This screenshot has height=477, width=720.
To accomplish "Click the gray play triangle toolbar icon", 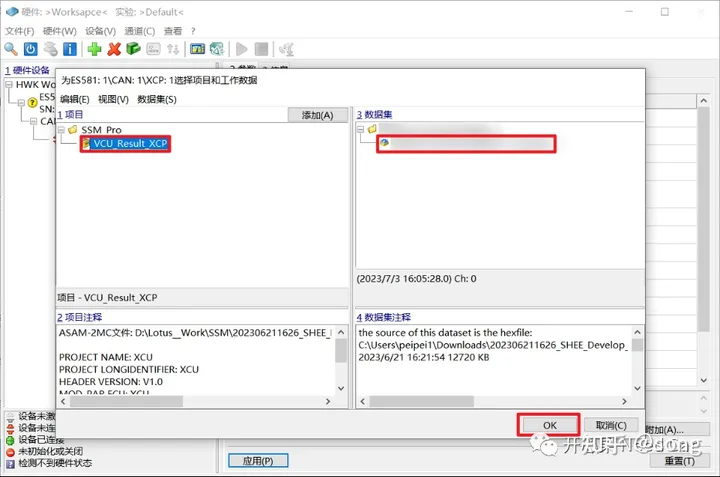I will coord(242,49).
